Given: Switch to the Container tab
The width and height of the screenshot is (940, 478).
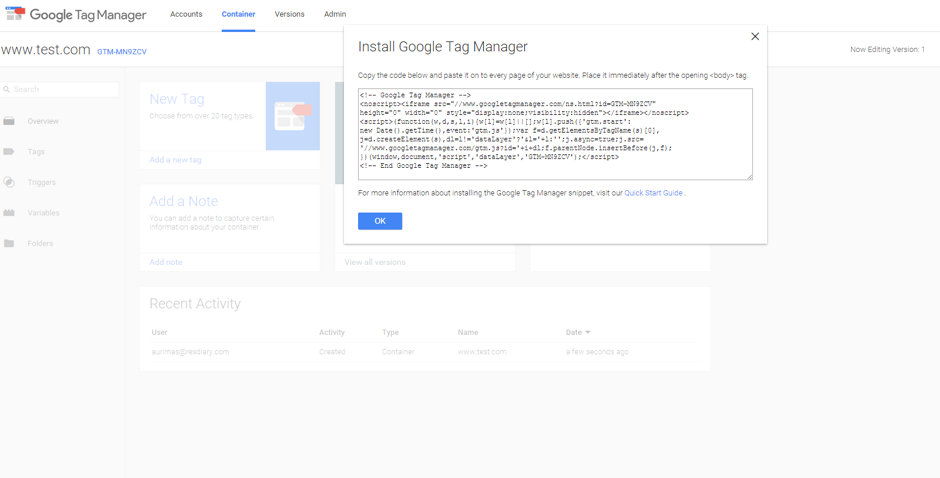Looking at the screenshot, I should coord(238,14).
